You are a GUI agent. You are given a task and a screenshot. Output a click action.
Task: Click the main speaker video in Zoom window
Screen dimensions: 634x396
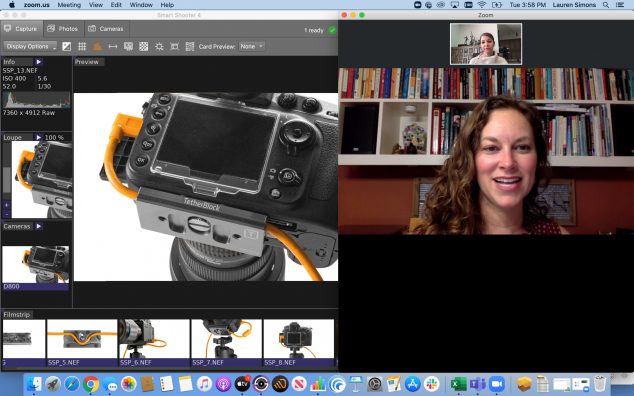coord(486,151)
